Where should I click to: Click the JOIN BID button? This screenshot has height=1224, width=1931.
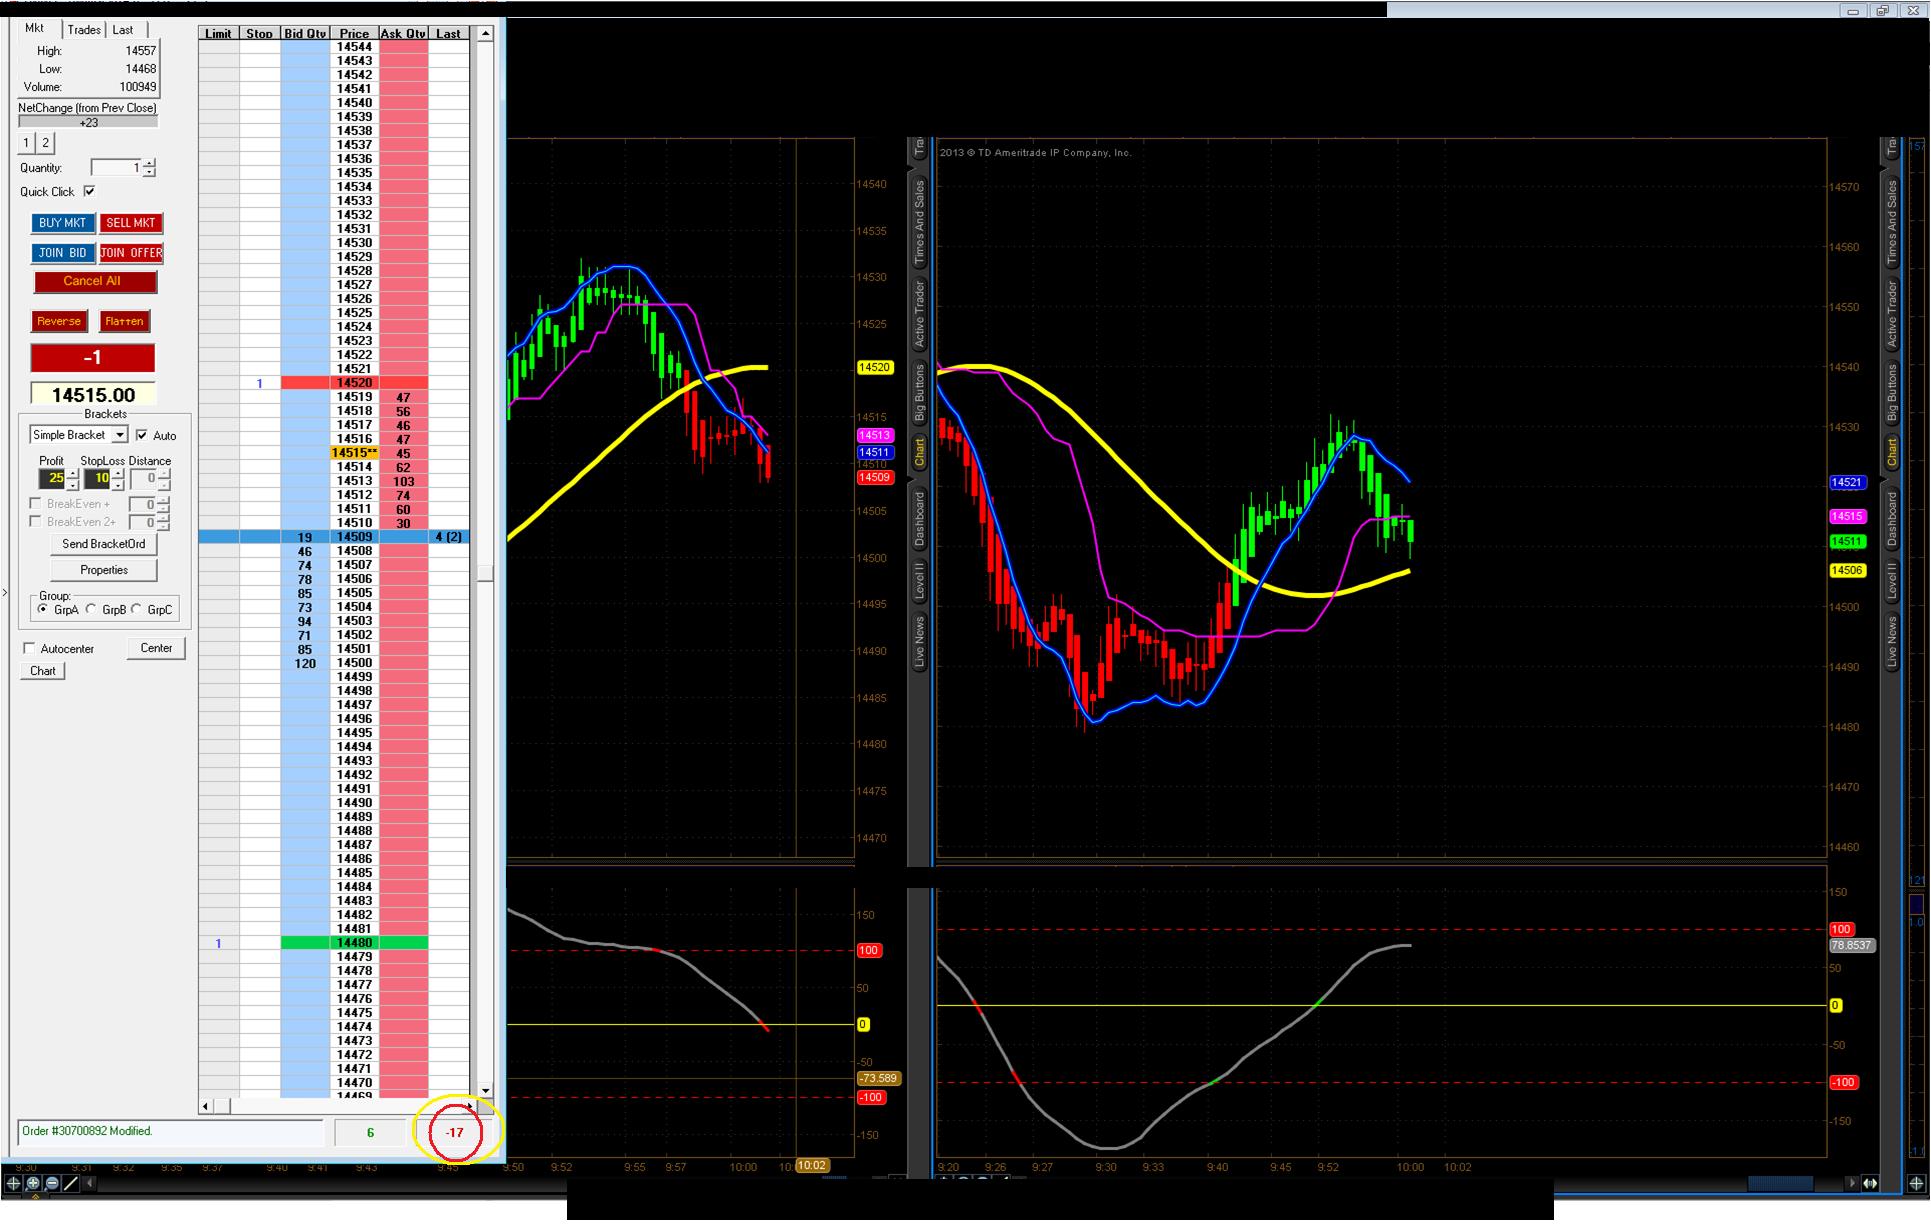point(63,253)
